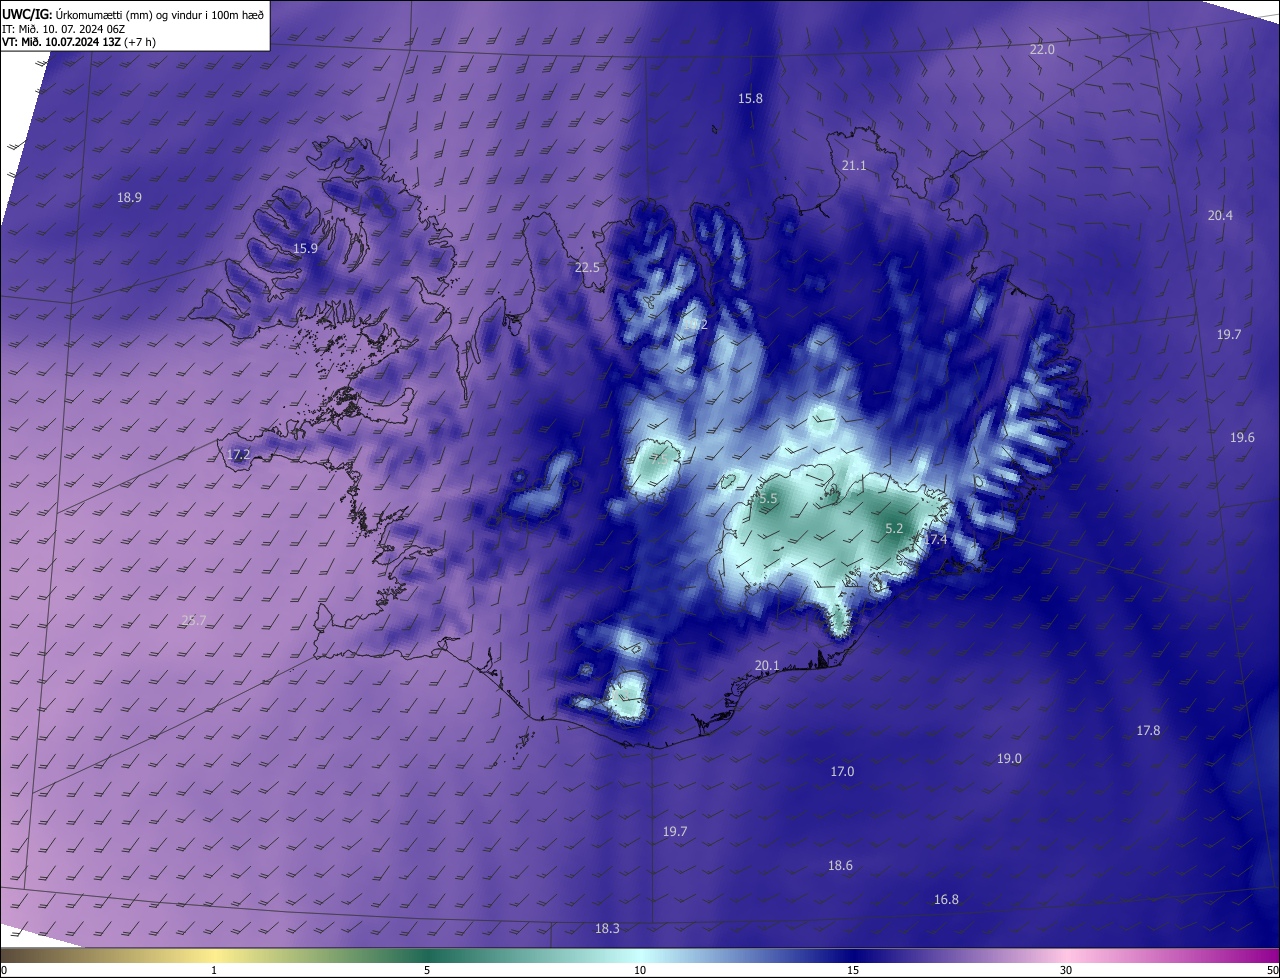
Task: Select the map value 20.4
Action: click(x=1220, y=215)
